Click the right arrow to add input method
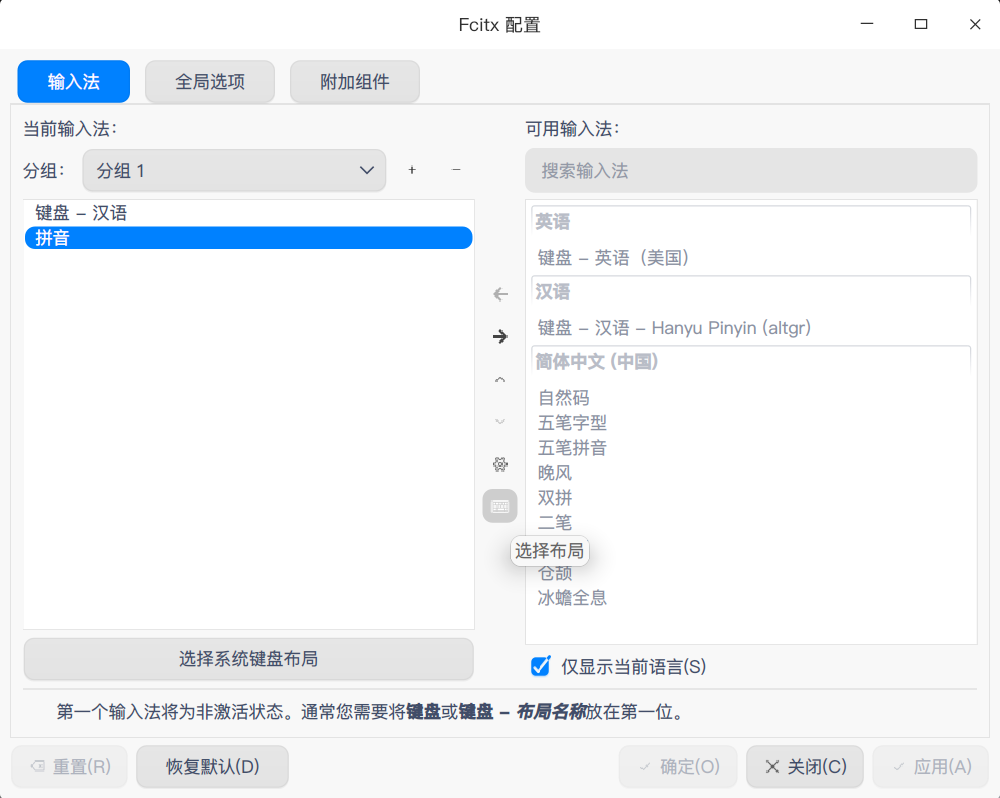This screenshot has width=1000, height=798. (x=499, y=336)
